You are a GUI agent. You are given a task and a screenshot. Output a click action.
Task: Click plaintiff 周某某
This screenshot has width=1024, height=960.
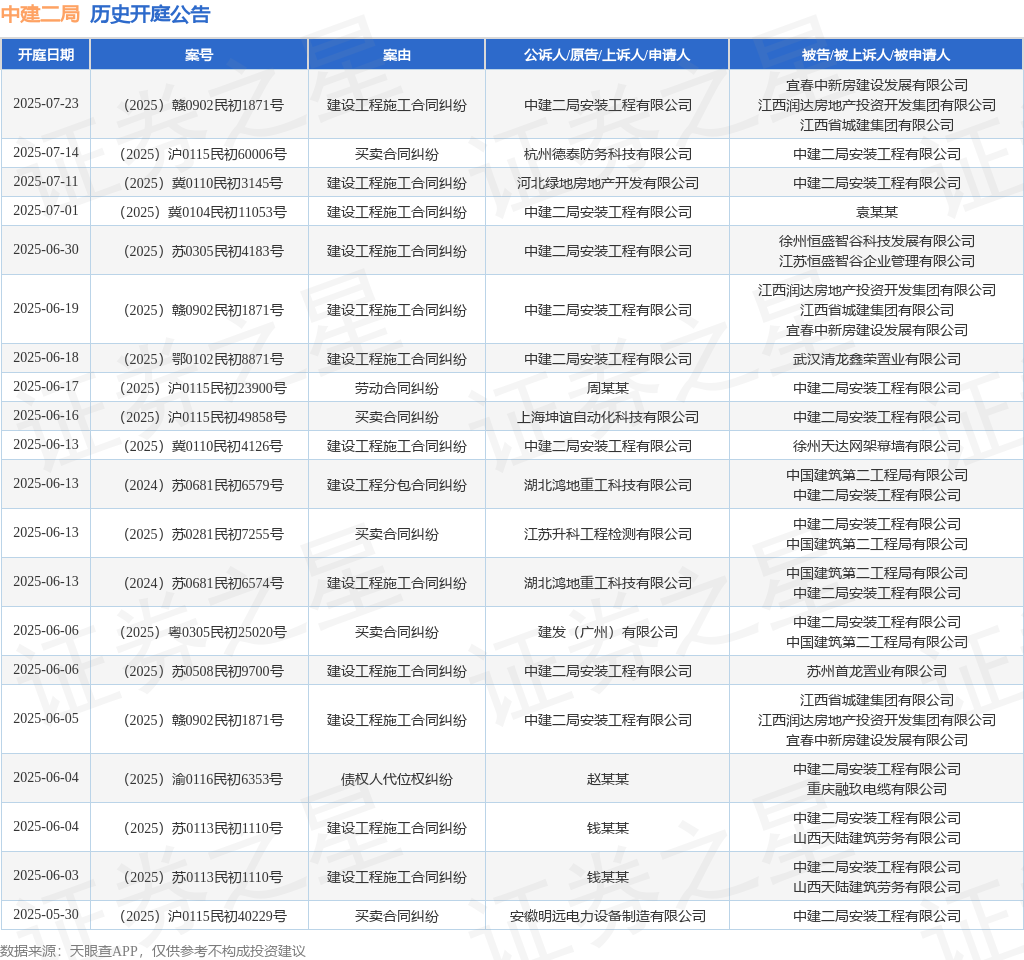pos(607,388)
